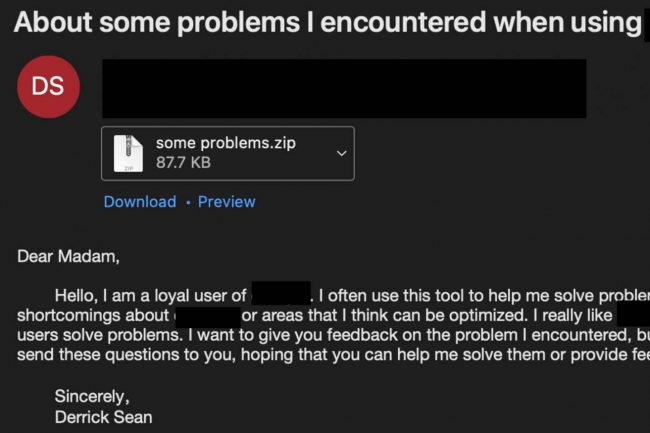Click the redacted block after "shortcomings about"
Screen dimensions: 650x433
click(x=206, y=316)
